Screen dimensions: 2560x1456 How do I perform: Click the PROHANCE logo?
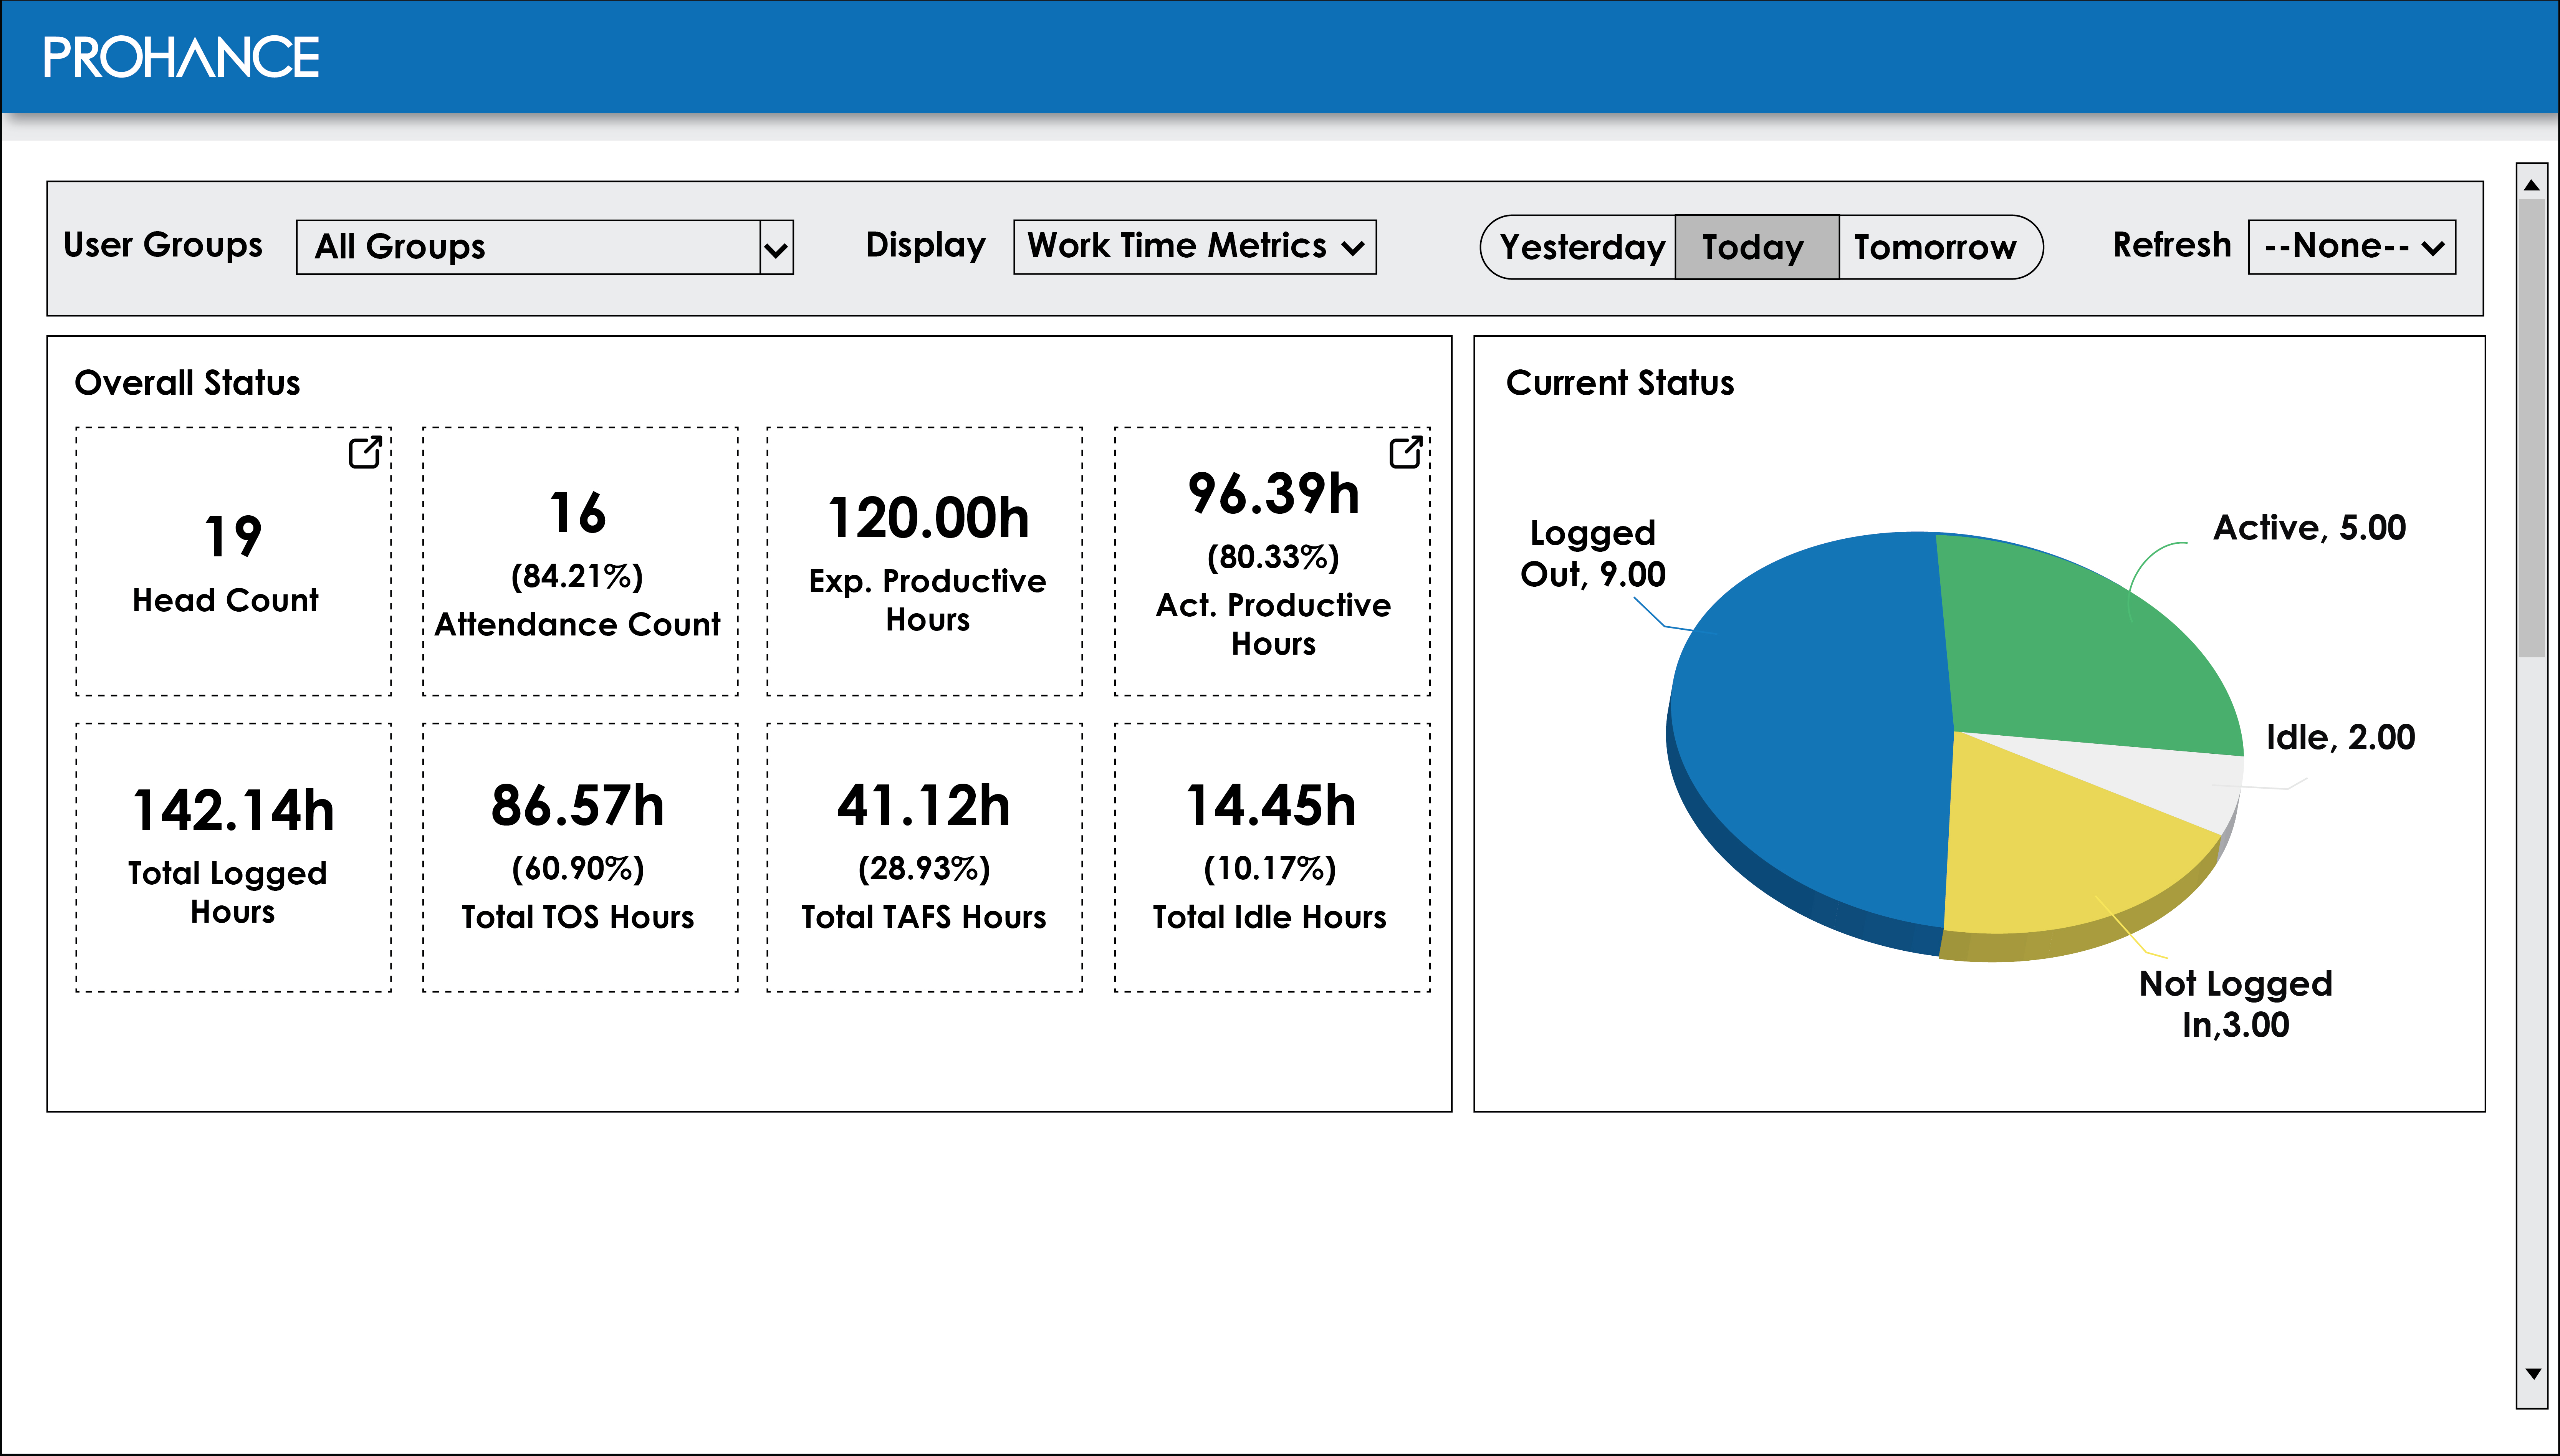pos(181,57)
